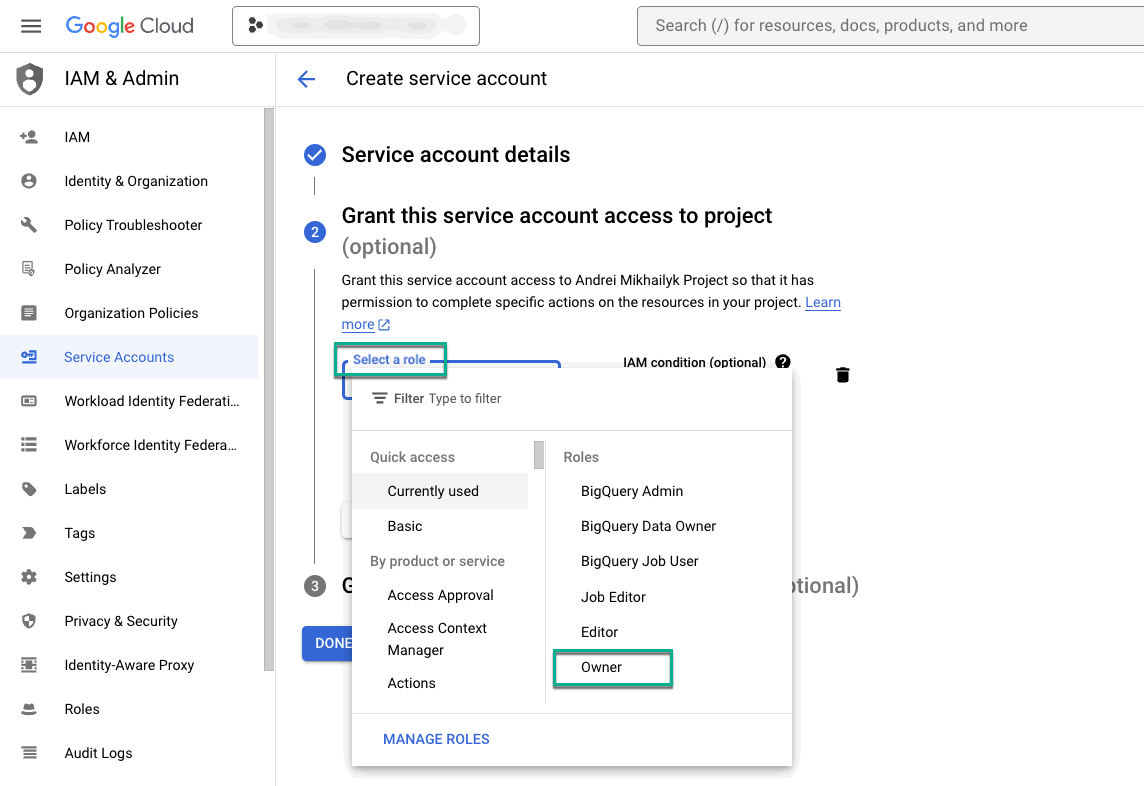Viewport: 1144px width, 786px height.
Task: Open the Select a role dropdown
Action: coord(390,360)
